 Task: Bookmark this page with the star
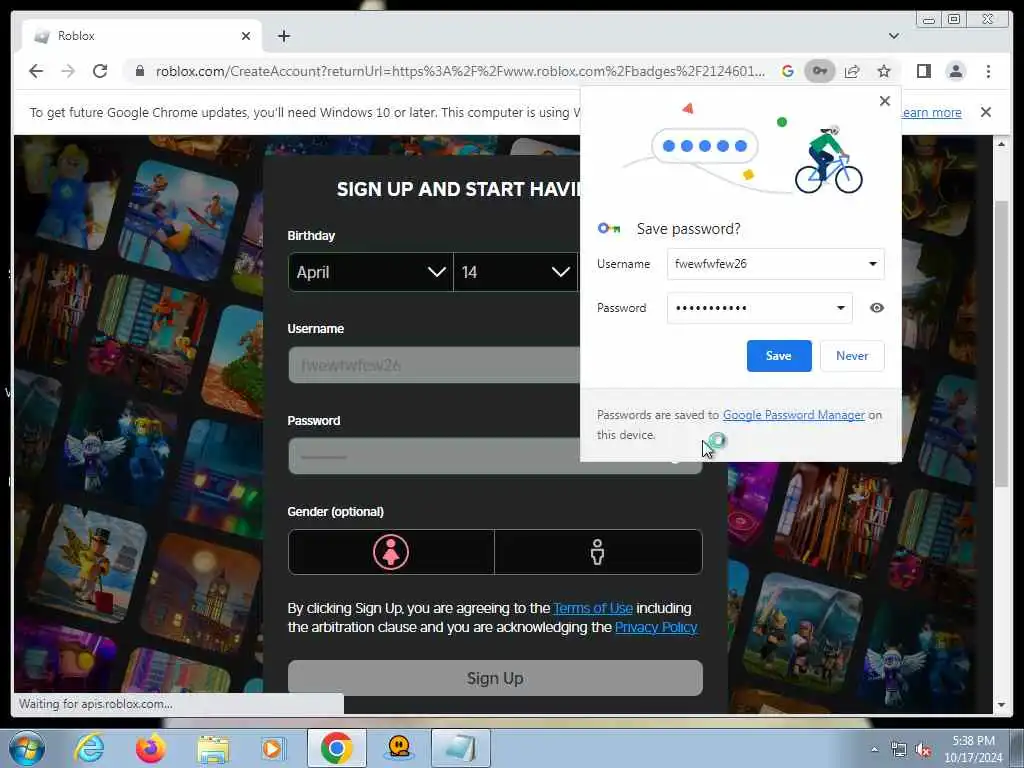[884, 71]
